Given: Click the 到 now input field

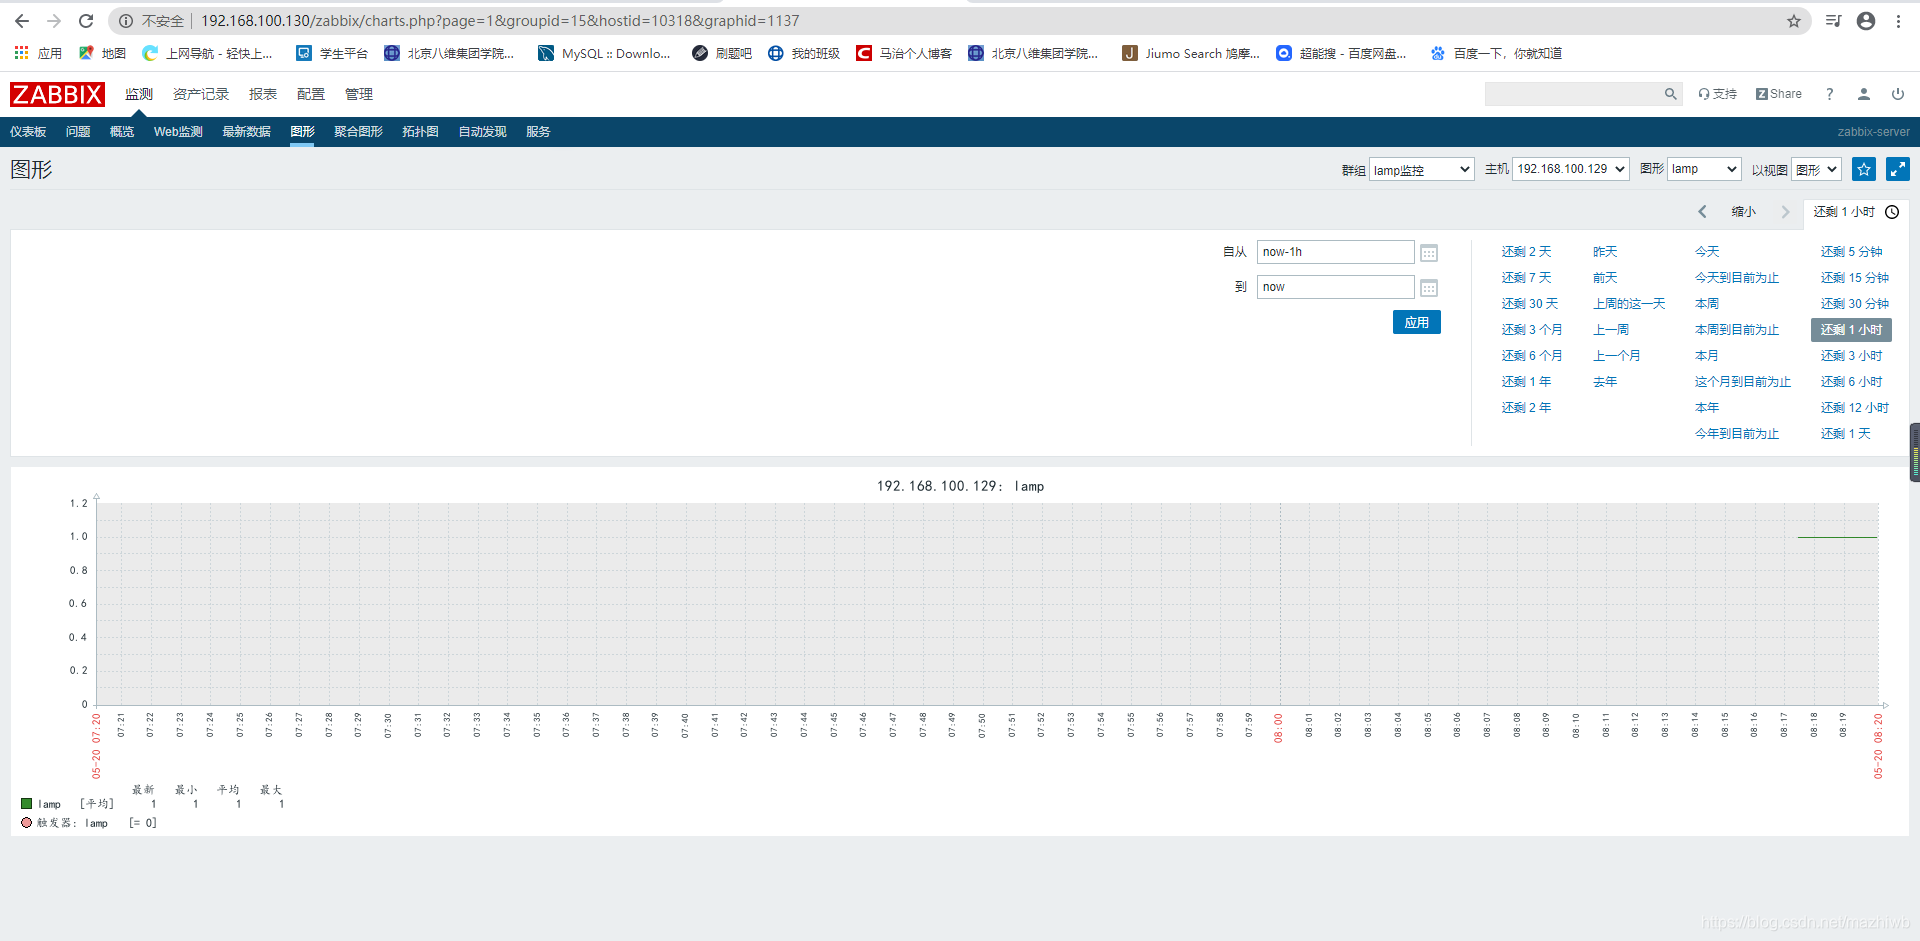Looking at the screenshot, I should 1335,287.
